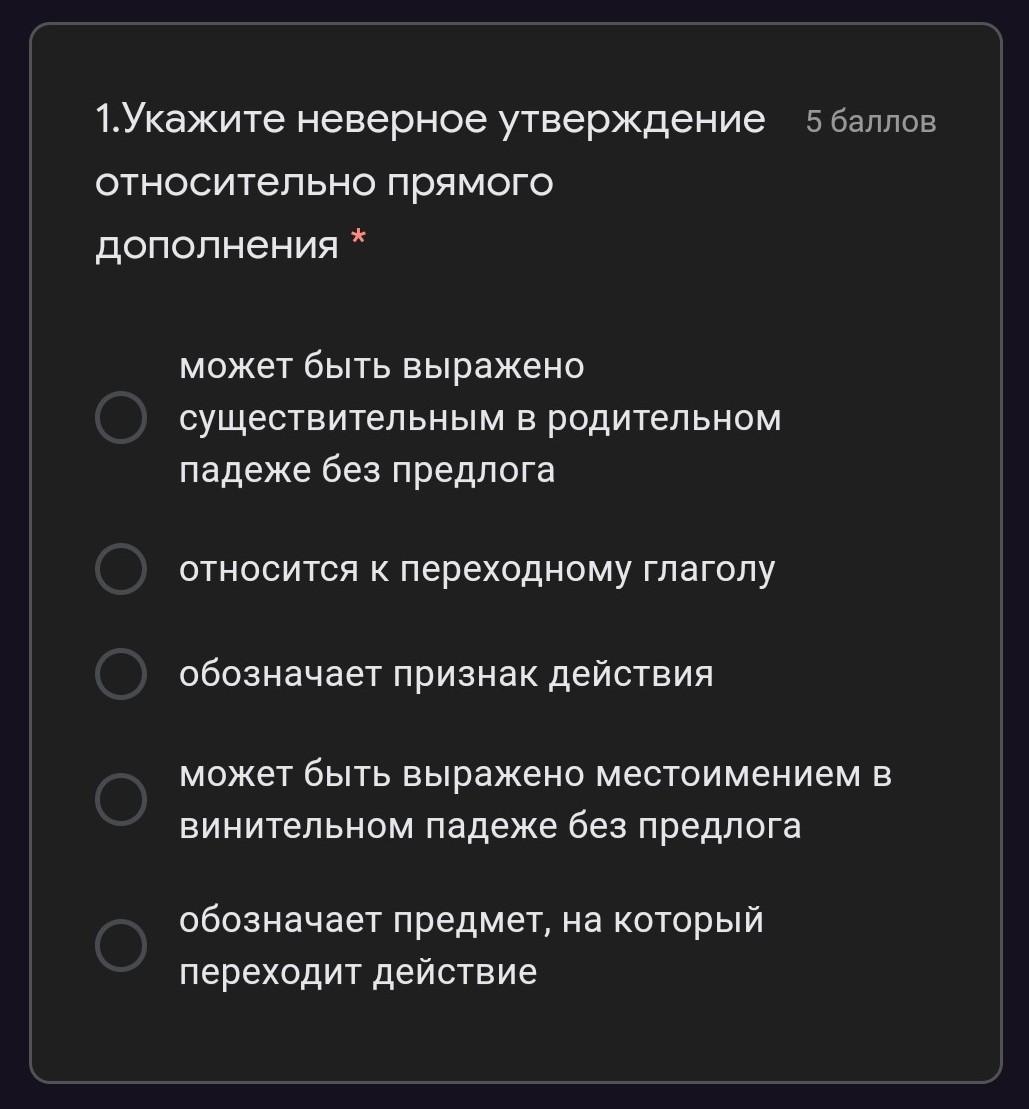1029x1109 pixels.
Task: Click the title line 'относительно прямого'
Action: coord(324,183)
